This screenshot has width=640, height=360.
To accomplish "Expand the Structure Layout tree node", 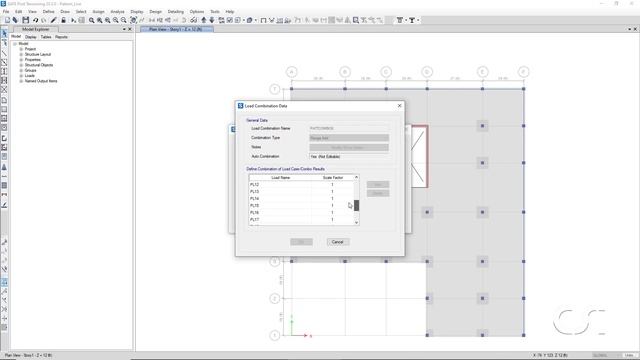I will [x=21, y=54].
